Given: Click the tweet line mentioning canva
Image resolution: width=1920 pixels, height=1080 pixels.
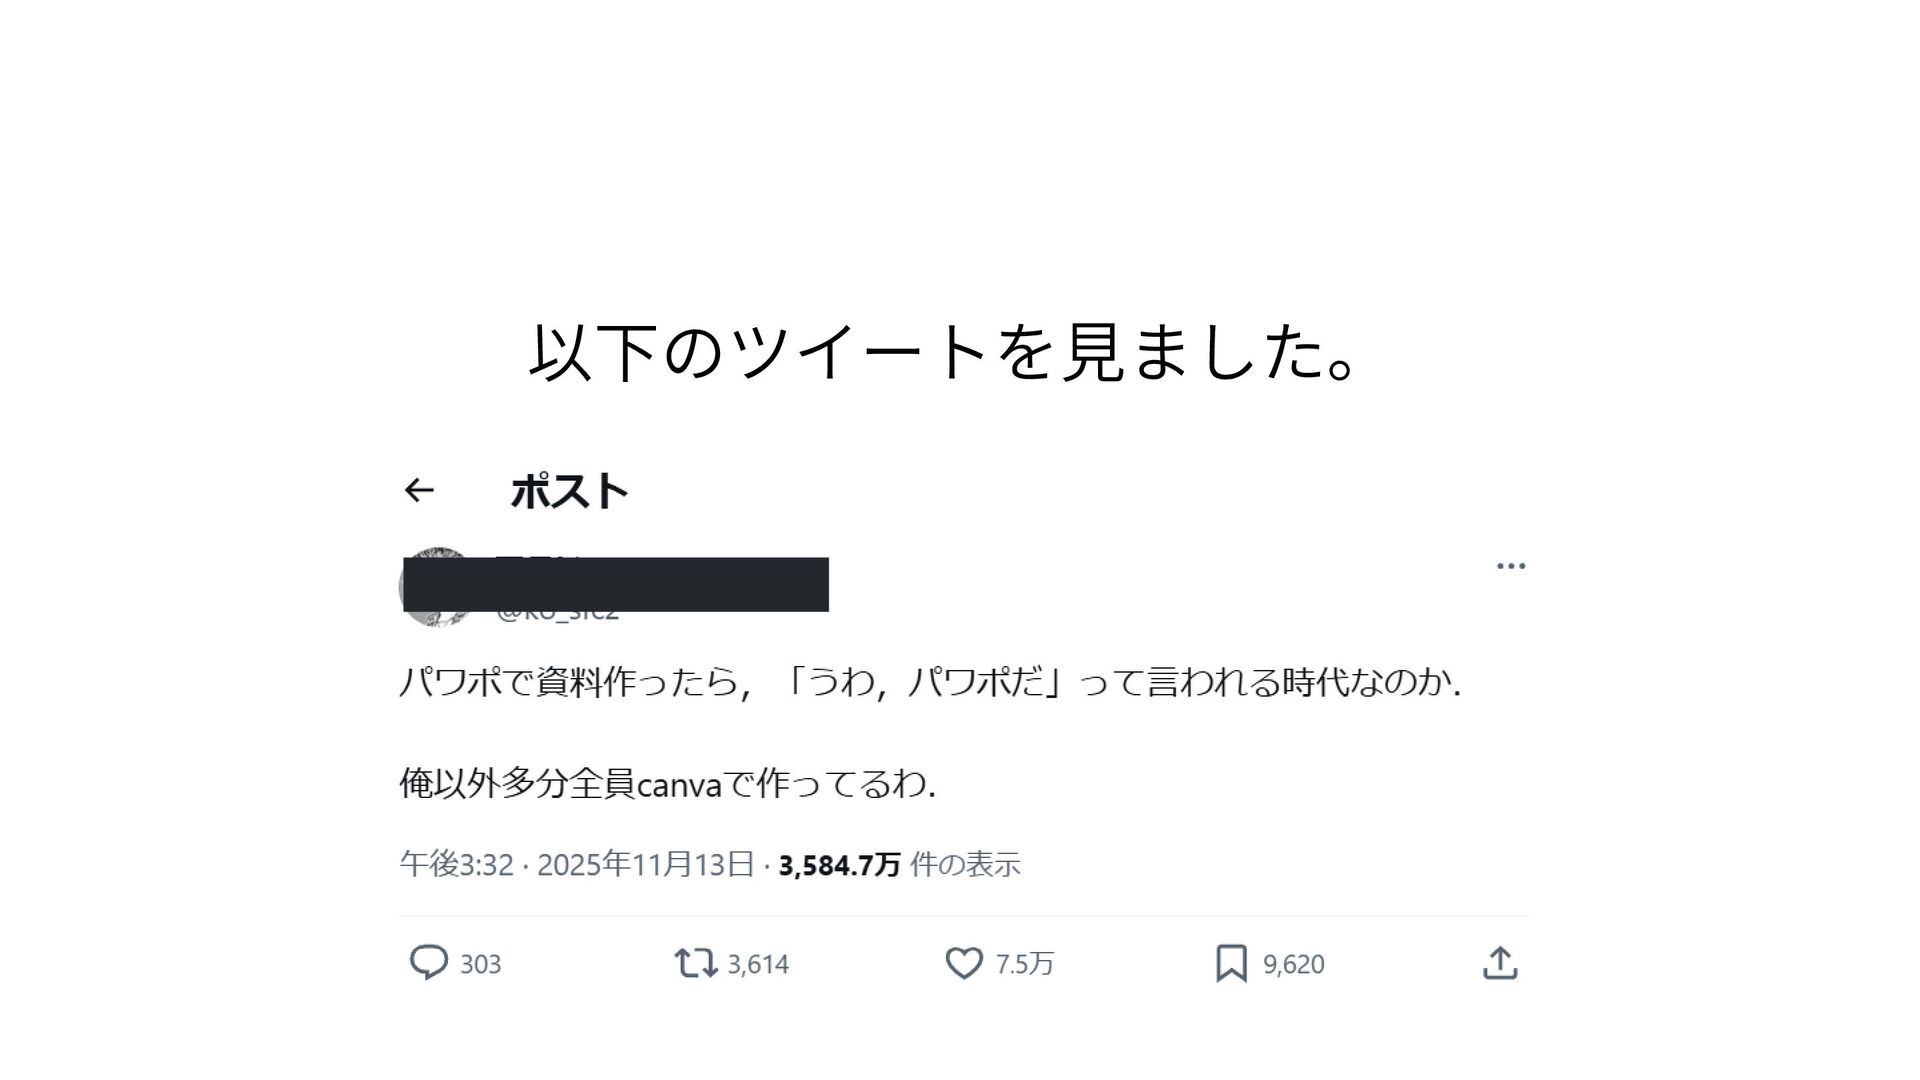Looking at the screenshot, I should [x=668, y=783].
